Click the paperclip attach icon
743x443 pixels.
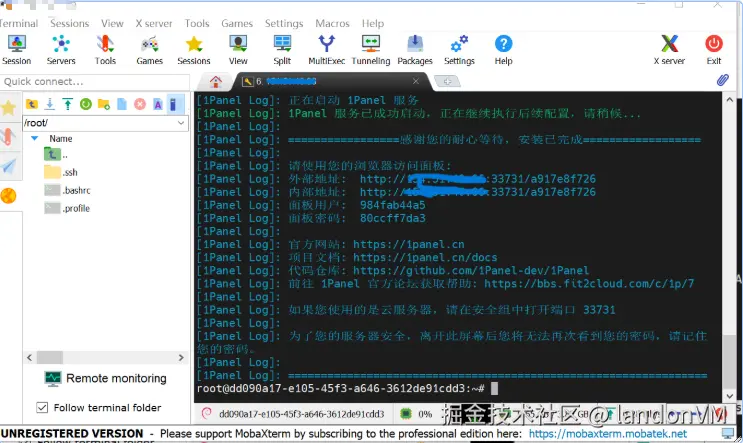pyautogui.click(x=722, y=80)
